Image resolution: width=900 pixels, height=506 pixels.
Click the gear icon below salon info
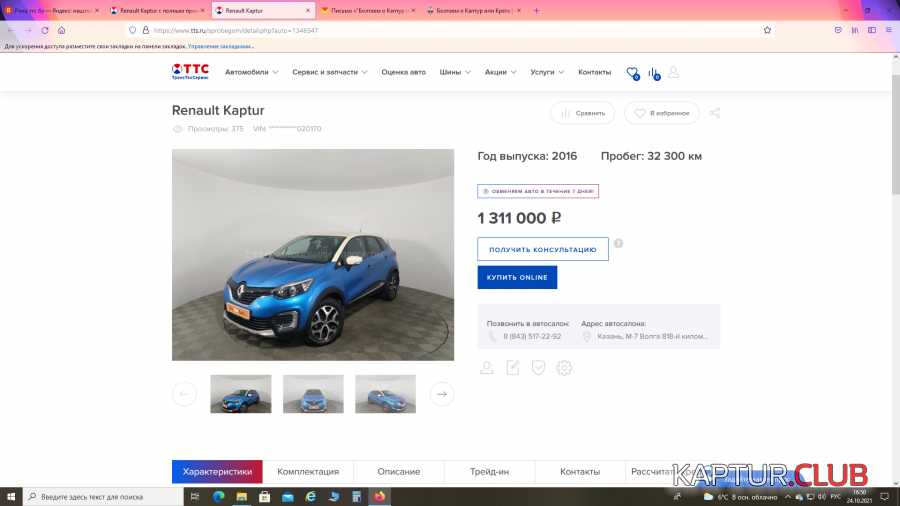[564, 368]
